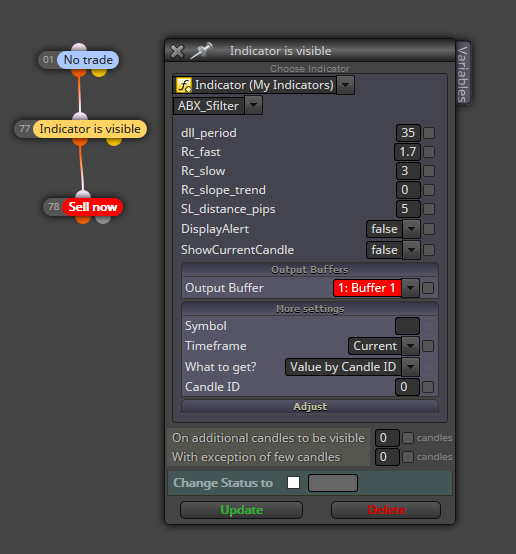Image resolution: width=516 pixels, height=554 pixels.
Task: Close the Indicator is visible dialog
Action: click(x=177, y=52)
